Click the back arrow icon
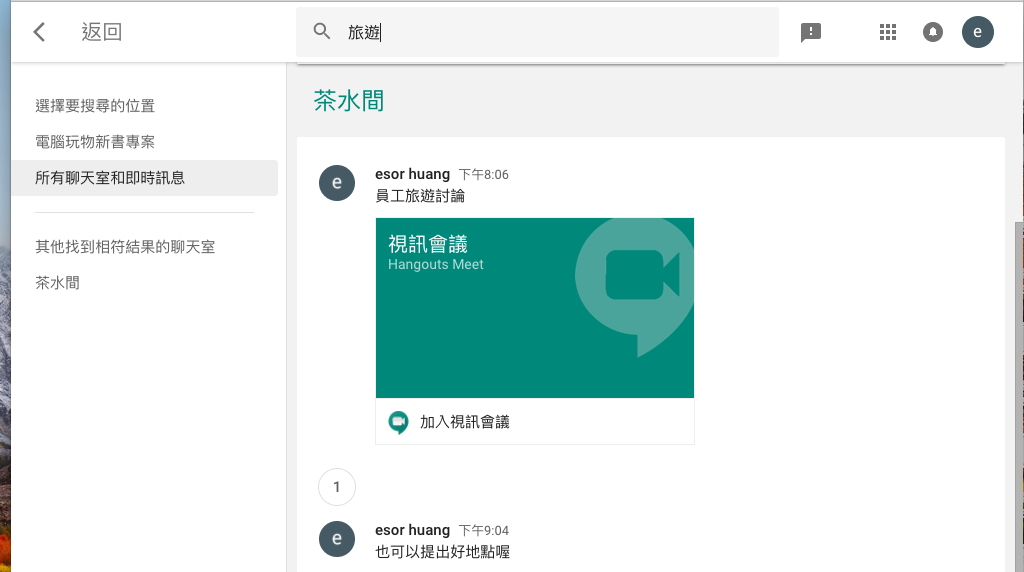This screenshot has height=572, width=1024. click(39, 32)
